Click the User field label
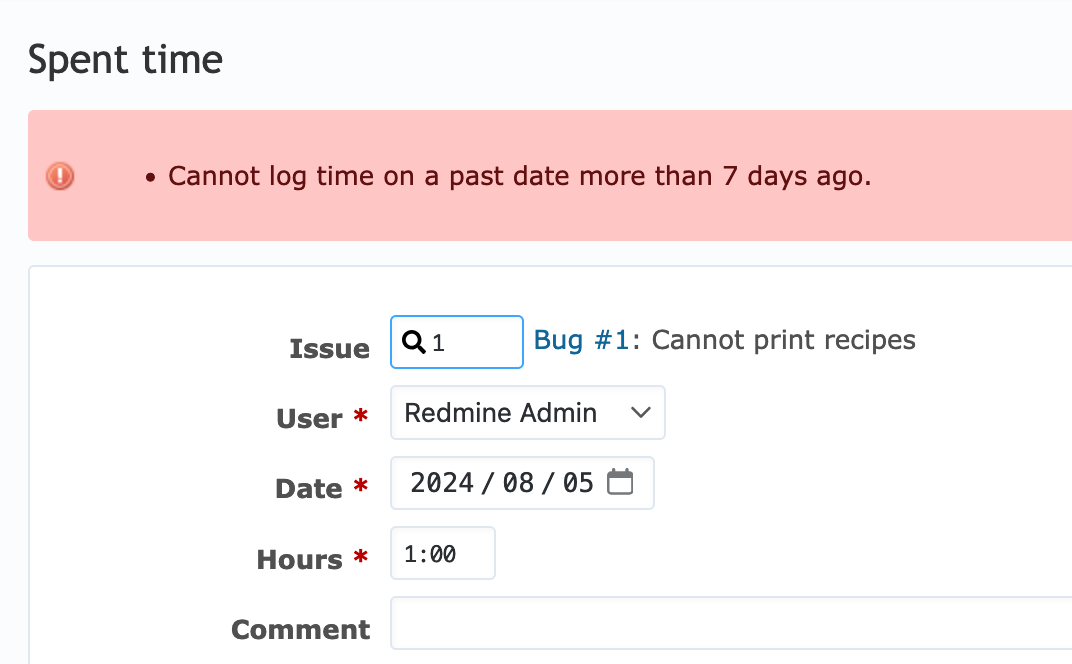 point(309,419)
